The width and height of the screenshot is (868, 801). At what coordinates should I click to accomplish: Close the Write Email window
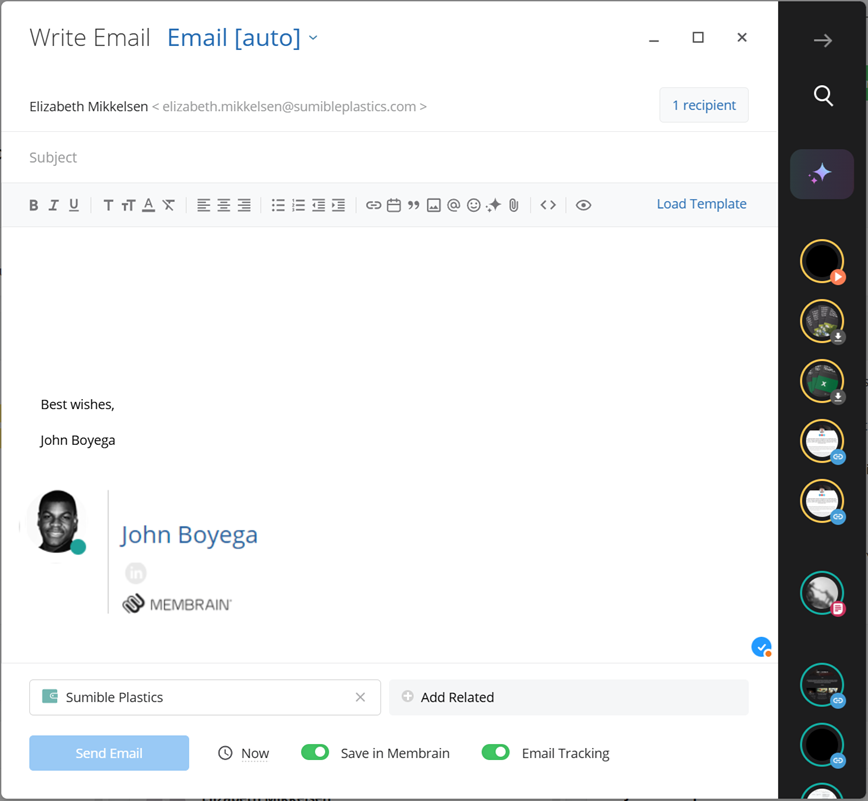pyautogui.click(x=742, y=38)
